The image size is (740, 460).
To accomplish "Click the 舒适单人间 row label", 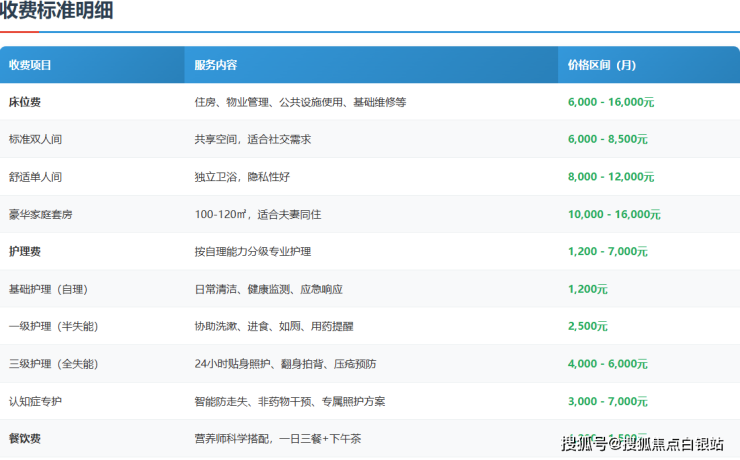I will 35,177.
